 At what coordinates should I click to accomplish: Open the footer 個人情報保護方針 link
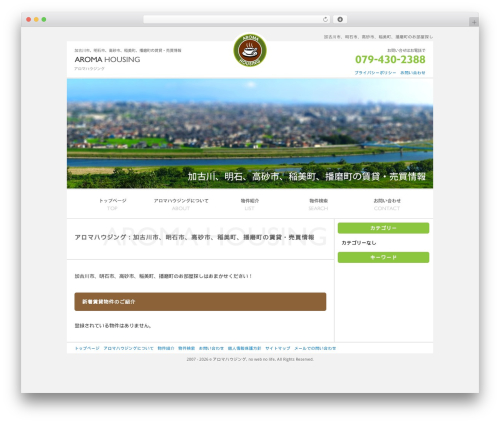(x=244, y=348)
